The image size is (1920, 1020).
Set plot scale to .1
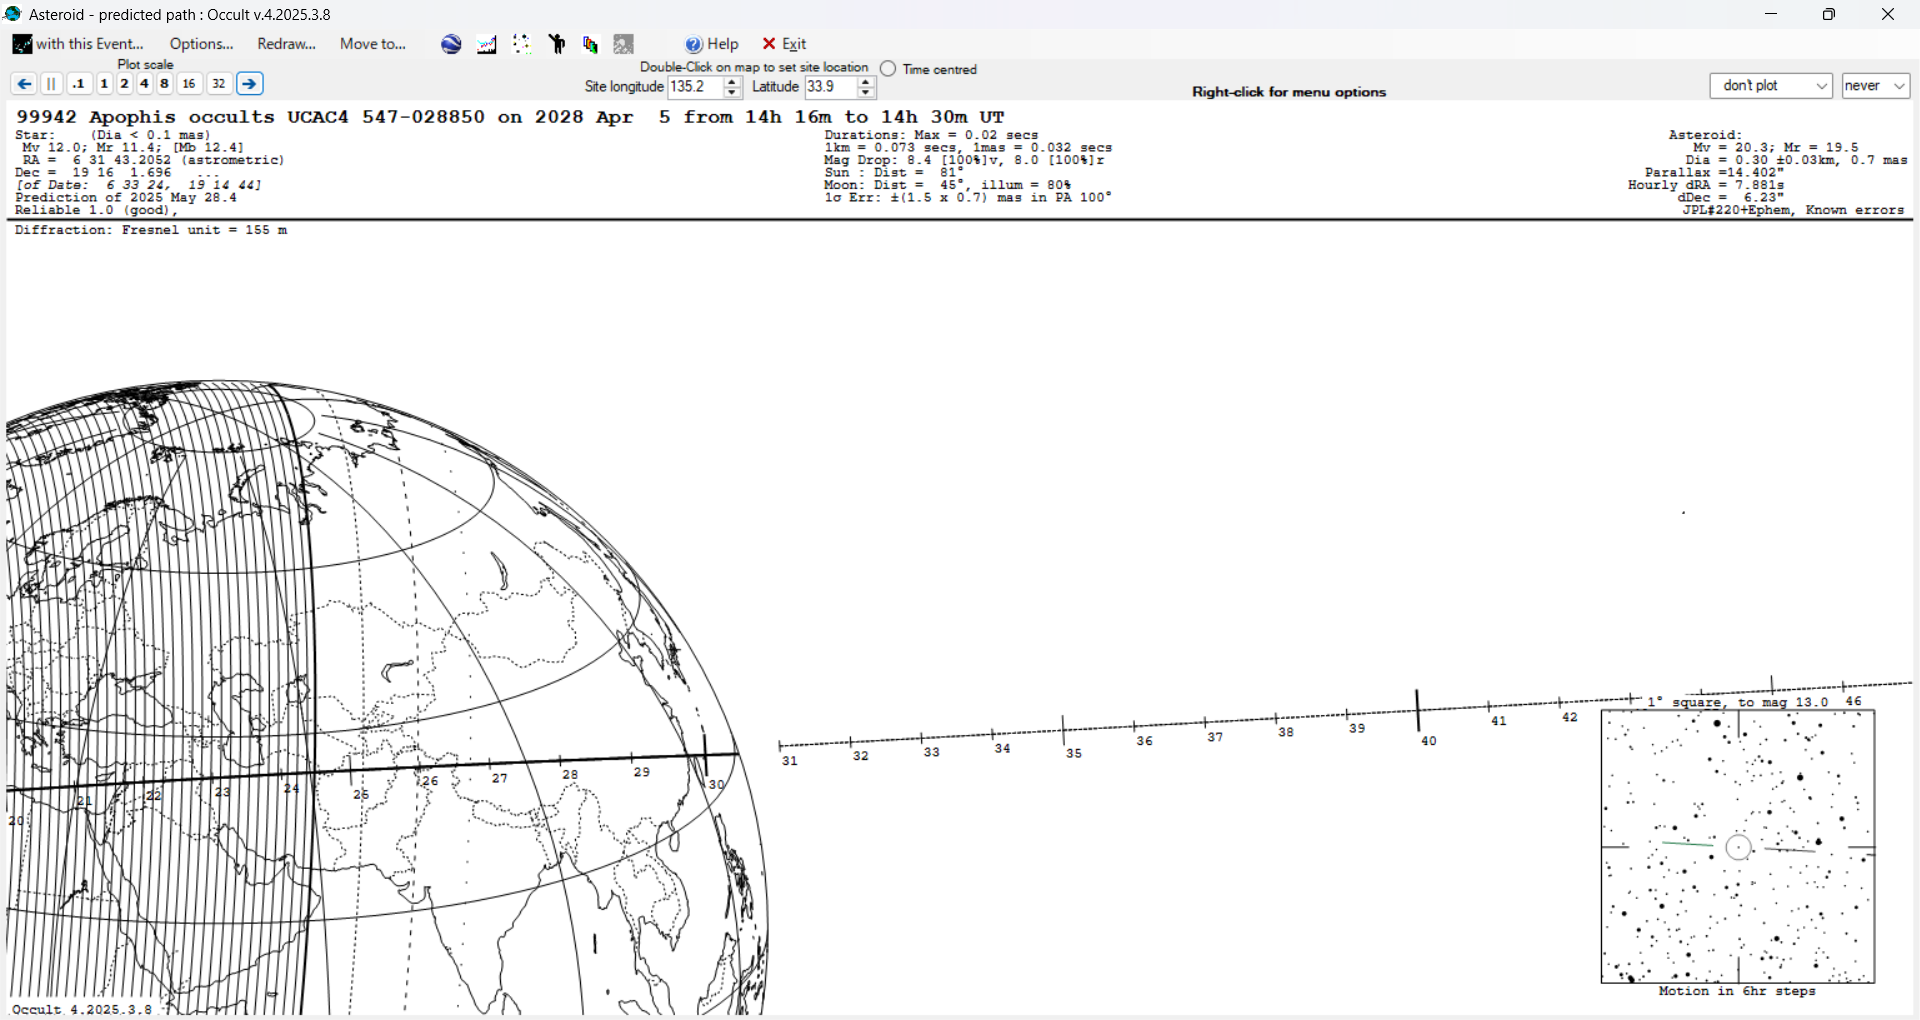[79, 84]
